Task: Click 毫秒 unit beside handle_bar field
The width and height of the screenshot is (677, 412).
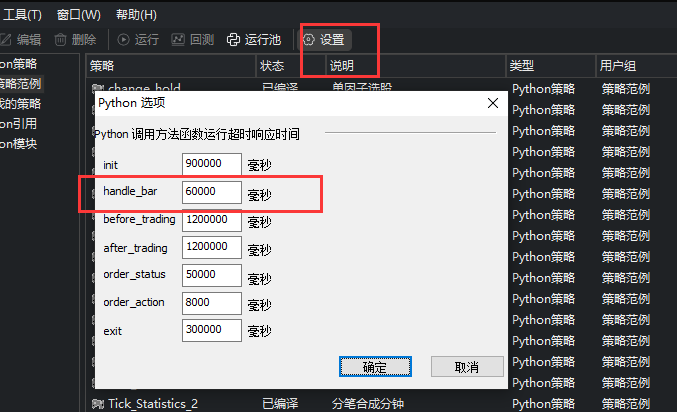Action: coord(259,195)
